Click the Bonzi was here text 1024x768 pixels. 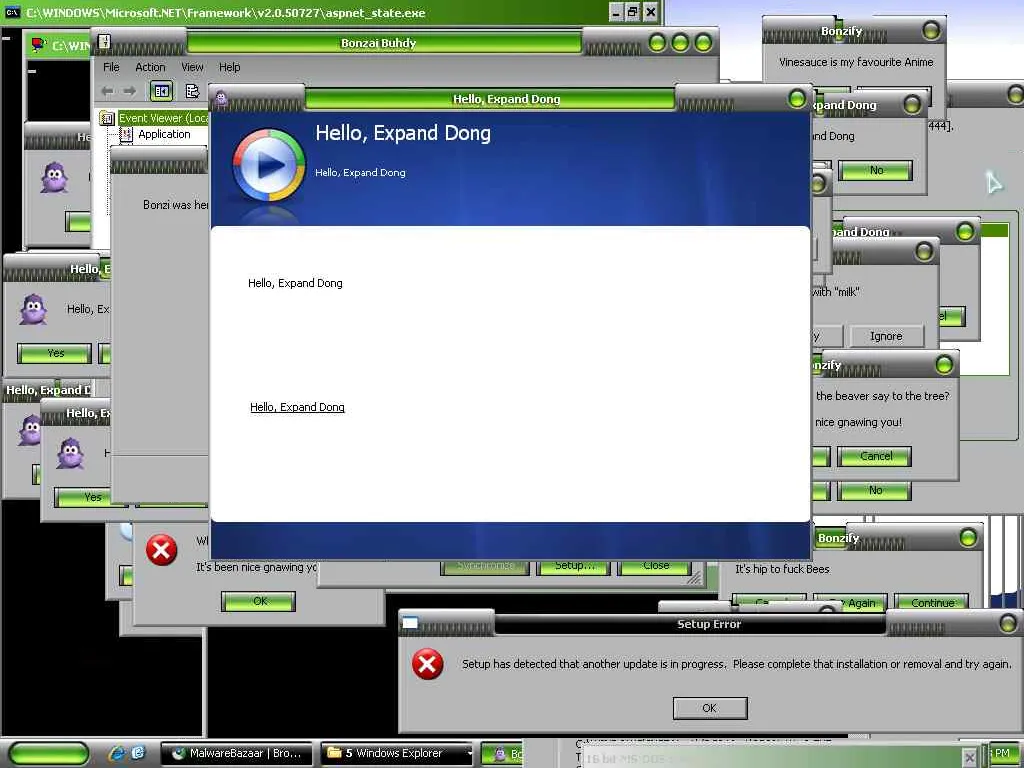(x=175, y=205)
